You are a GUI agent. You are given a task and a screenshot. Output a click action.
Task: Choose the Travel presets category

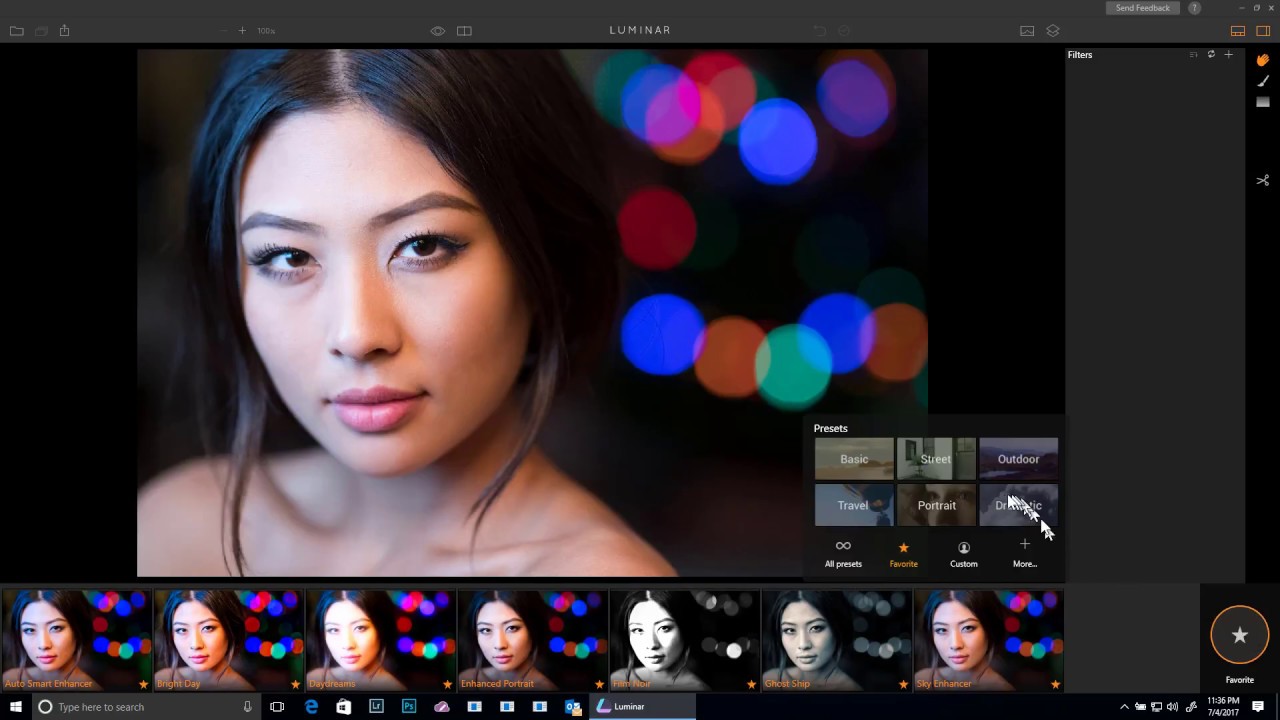click(x=854, y=505)
